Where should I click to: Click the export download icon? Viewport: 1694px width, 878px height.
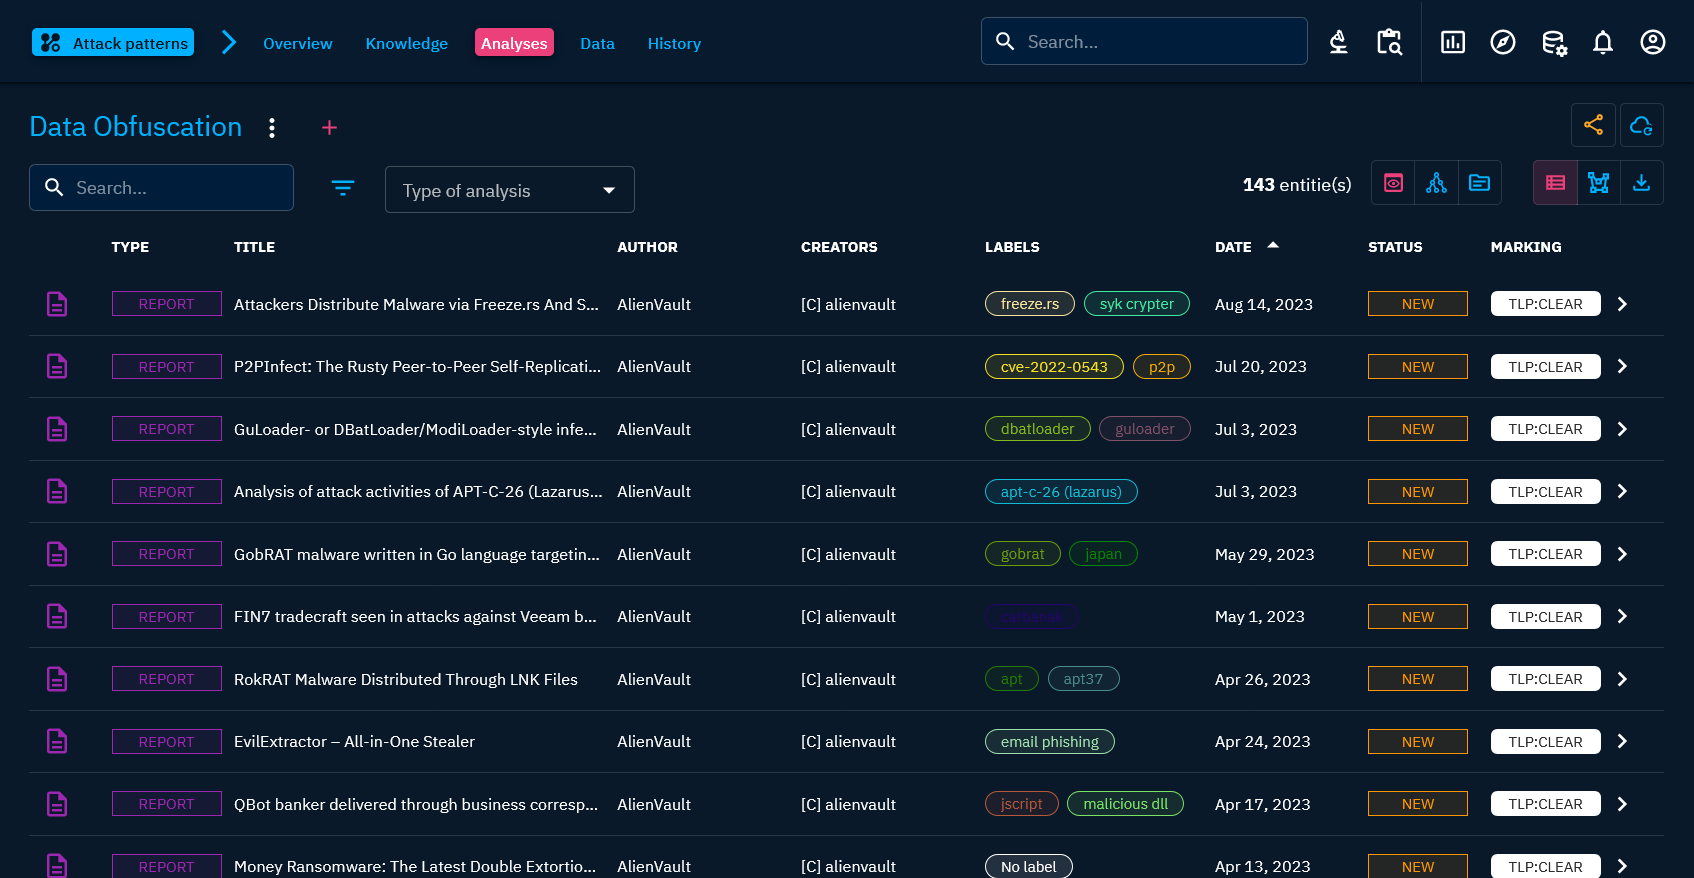tap(1641, 183)
